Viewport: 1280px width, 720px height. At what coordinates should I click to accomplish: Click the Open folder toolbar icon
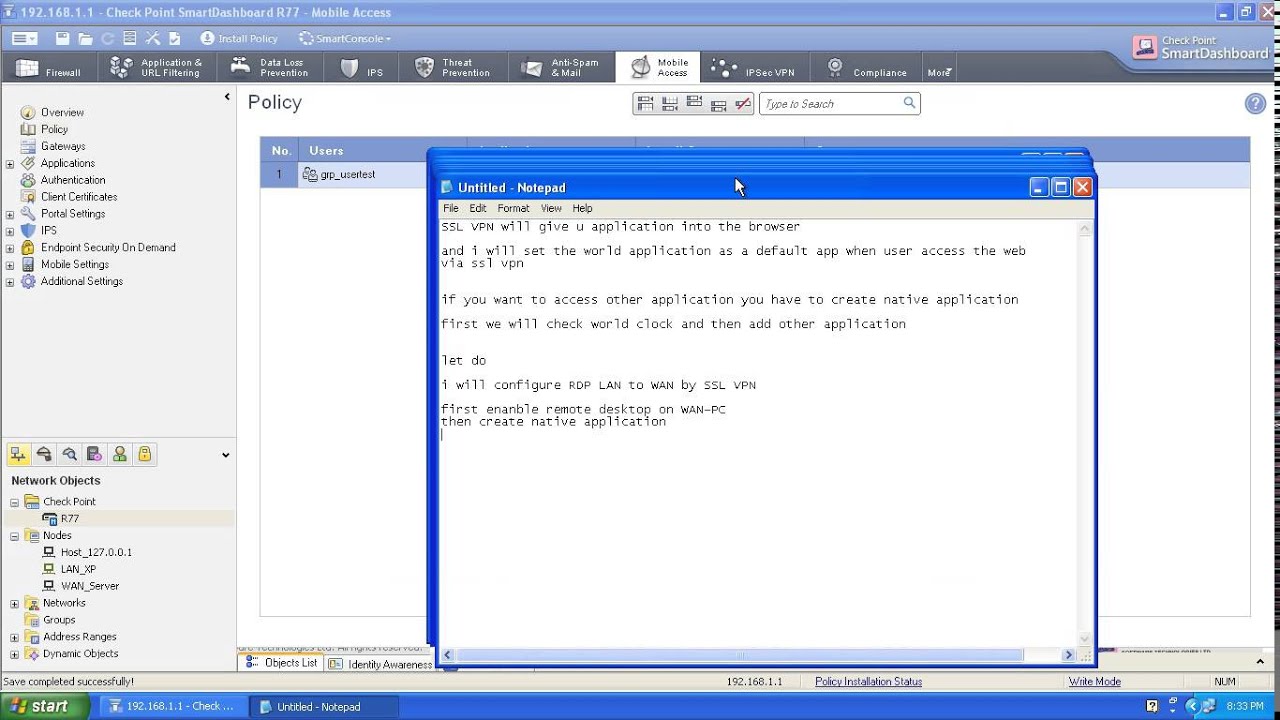(x=85, y=38)
